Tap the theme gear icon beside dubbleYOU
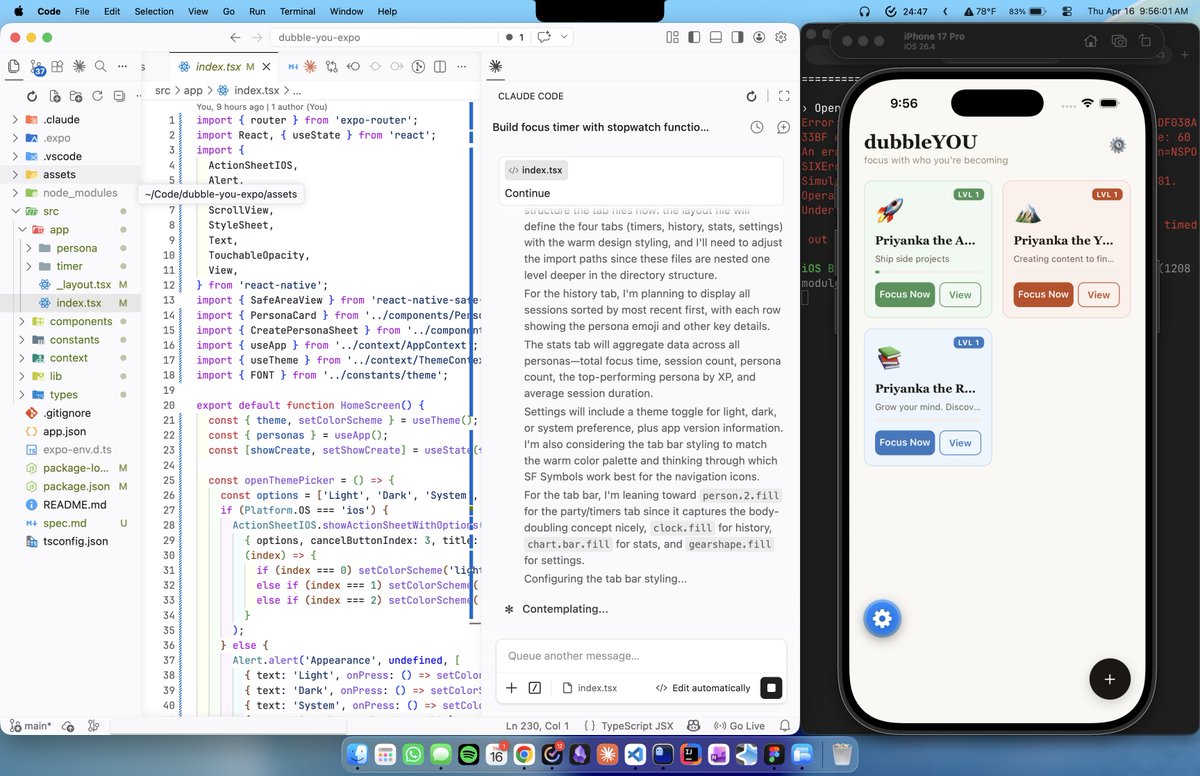Viewport: 1200px width, 776px height. [1118, 145]
